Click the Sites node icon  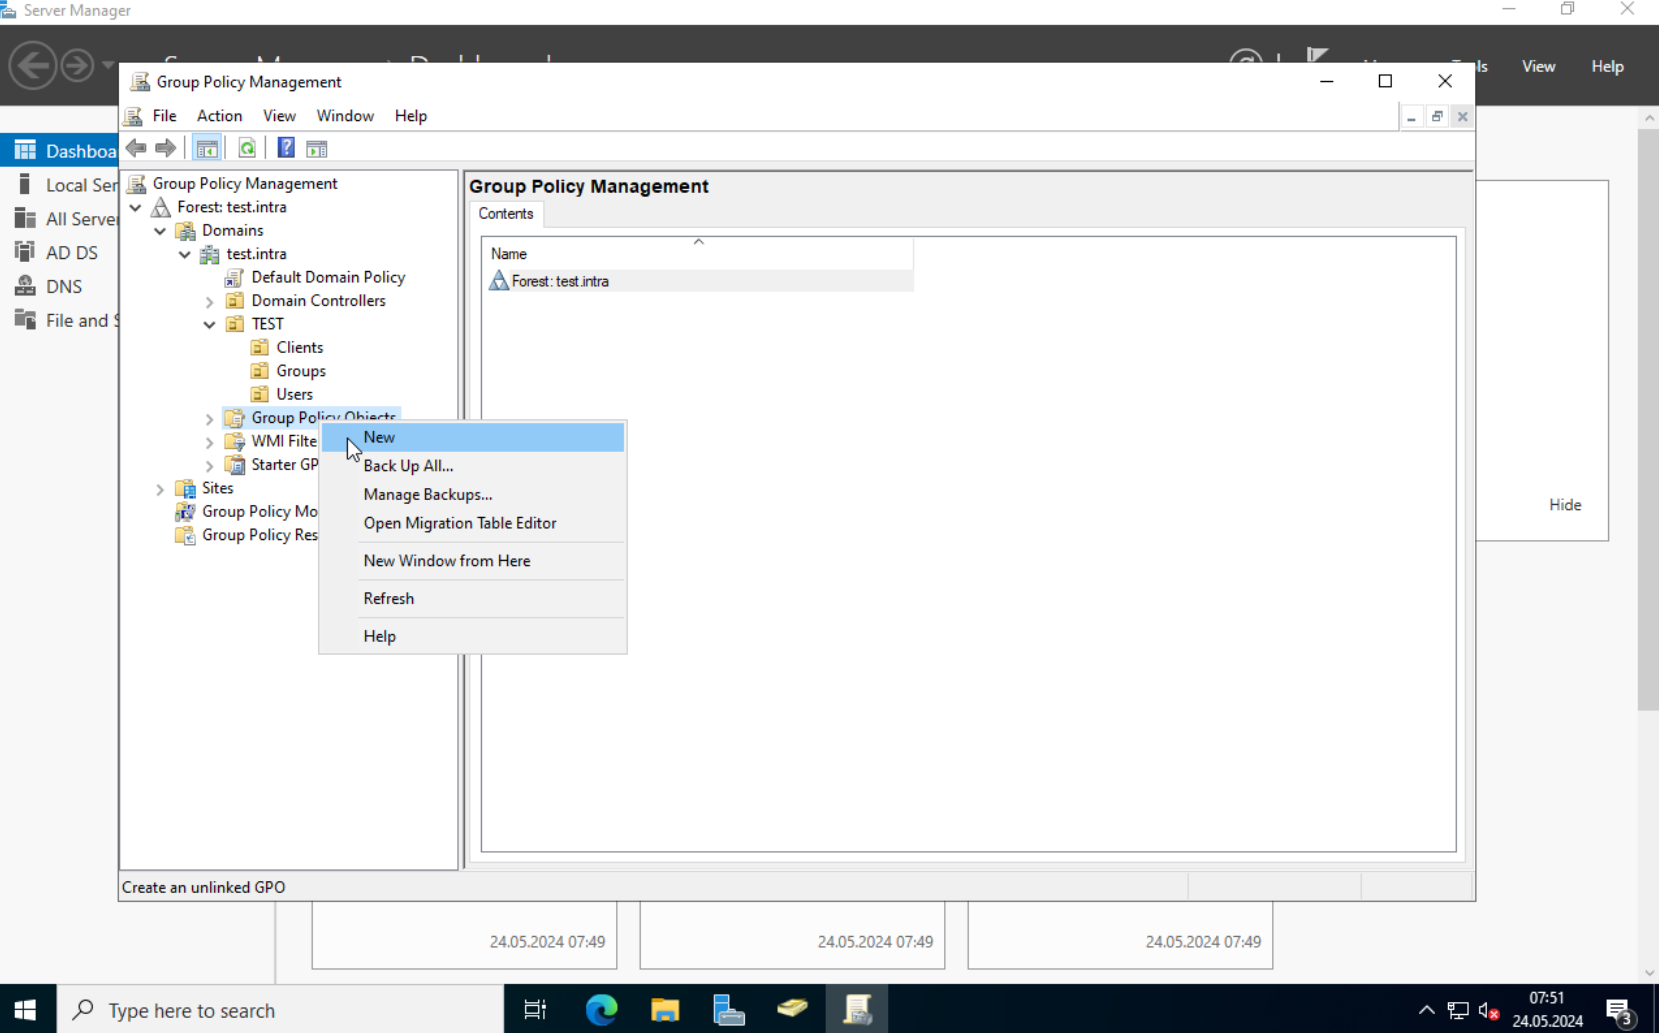(186, 488)
